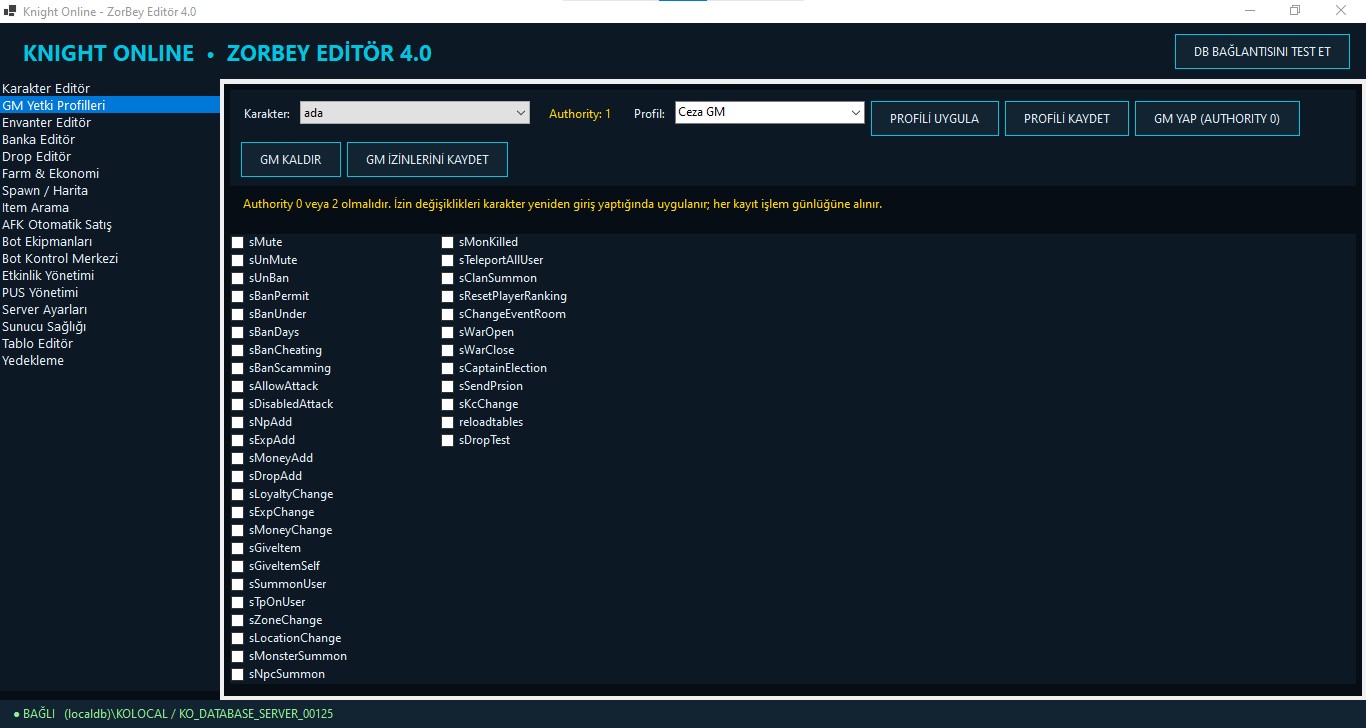Check sBanScamming permission
Screen dimensions: 1366x728
point(238,368)
